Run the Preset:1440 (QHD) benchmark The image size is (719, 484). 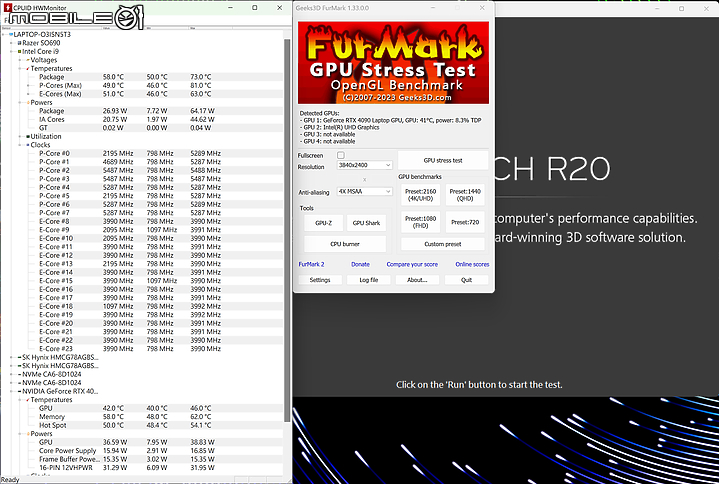pyautogui.click(x=465, y=195)
